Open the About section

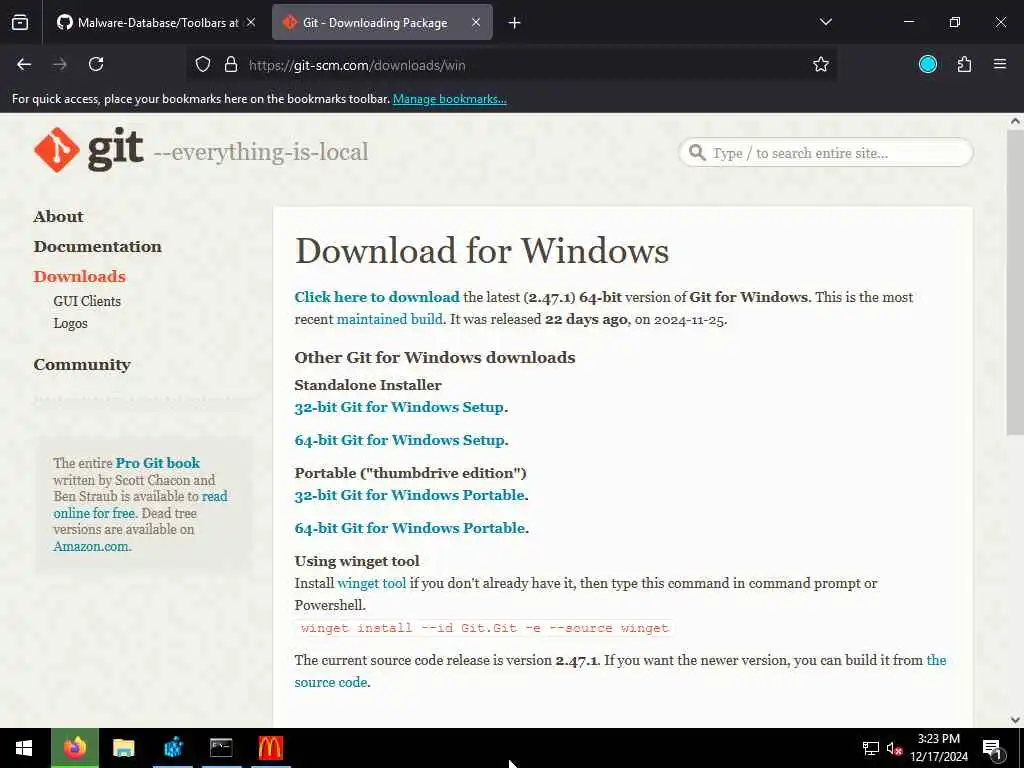59,217
